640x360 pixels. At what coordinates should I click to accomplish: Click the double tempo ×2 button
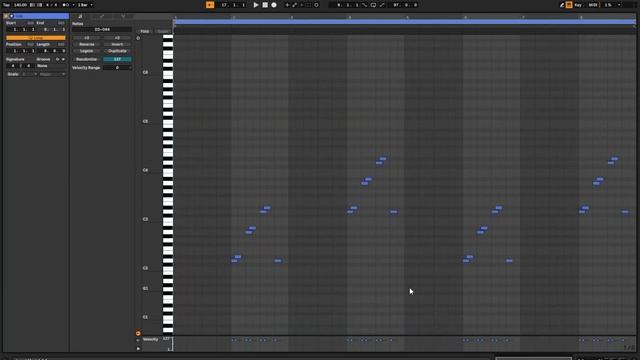click(x=117, y=38)
